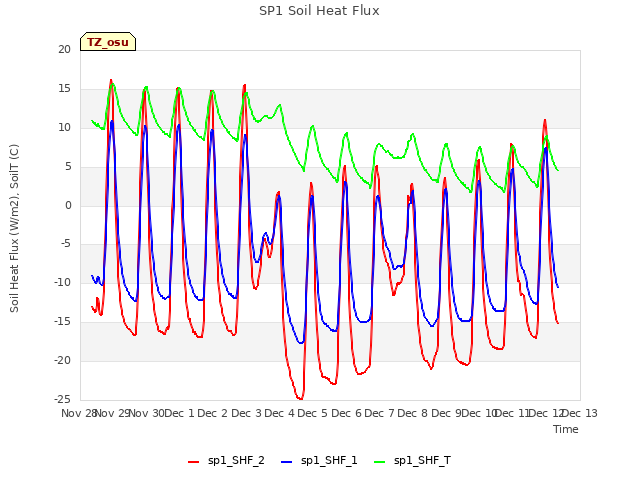Click the 5 y-axis tick label
The width and height of the screenshot is (640, 480).
[x=68, y=167]
